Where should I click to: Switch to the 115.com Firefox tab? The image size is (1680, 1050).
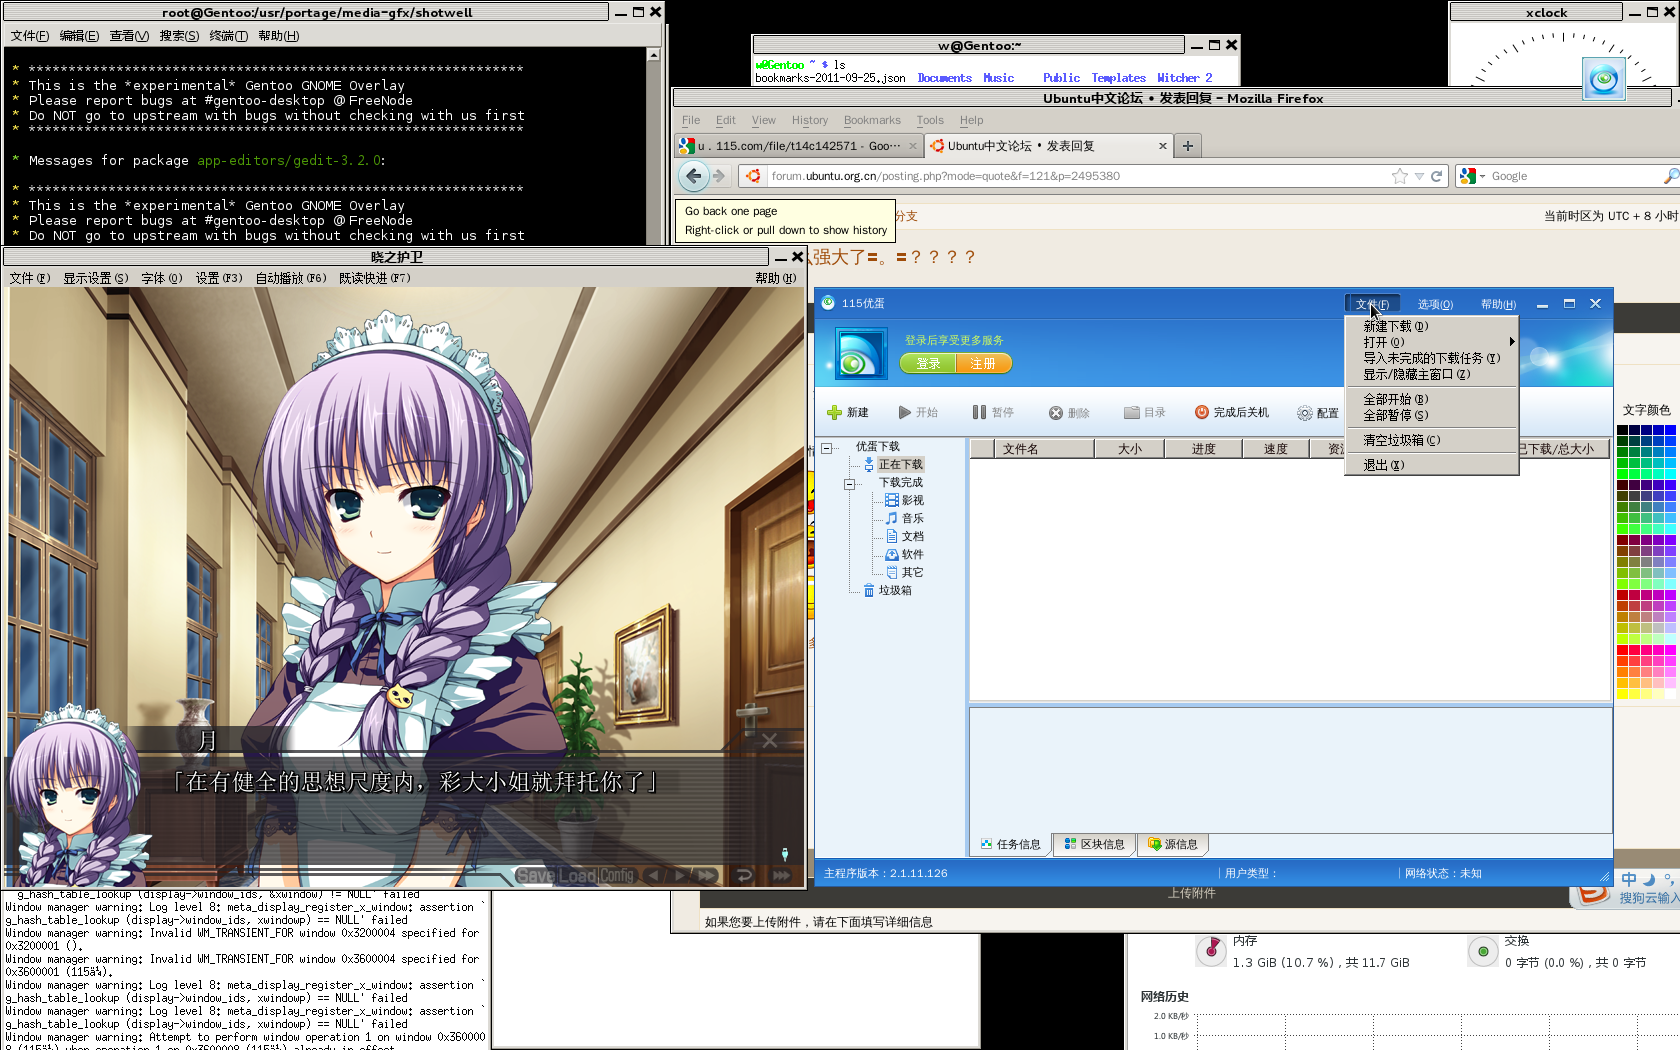[798, 146]
